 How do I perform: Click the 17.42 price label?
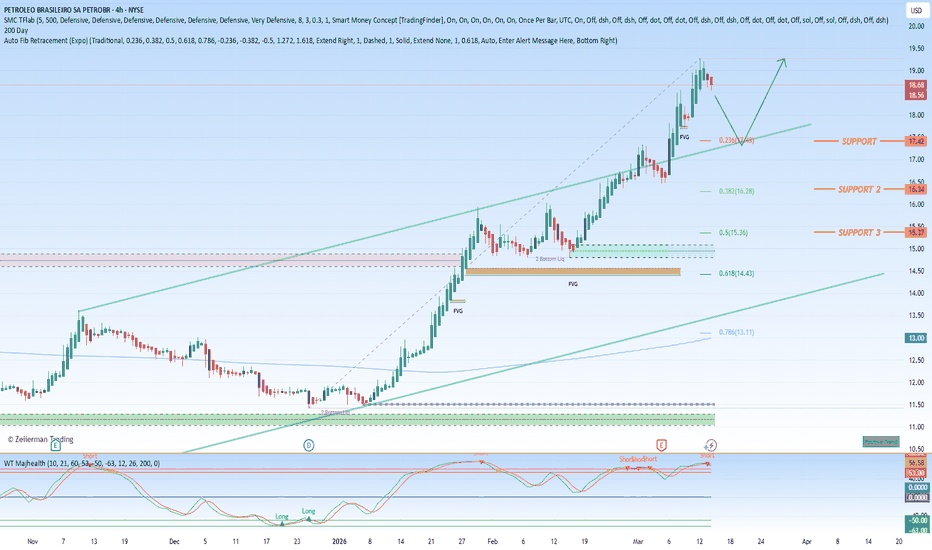[x=915, y=141]
